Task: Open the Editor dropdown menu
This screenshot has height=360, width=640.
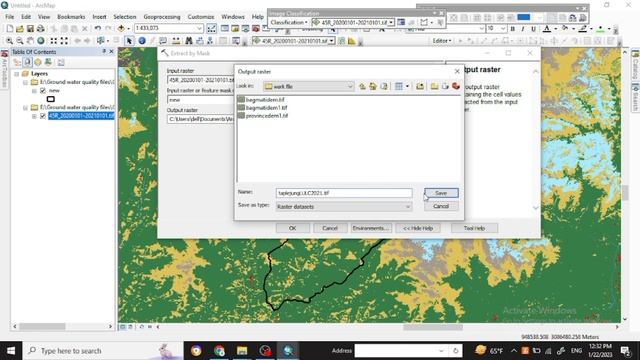Action: pos(442,41)
